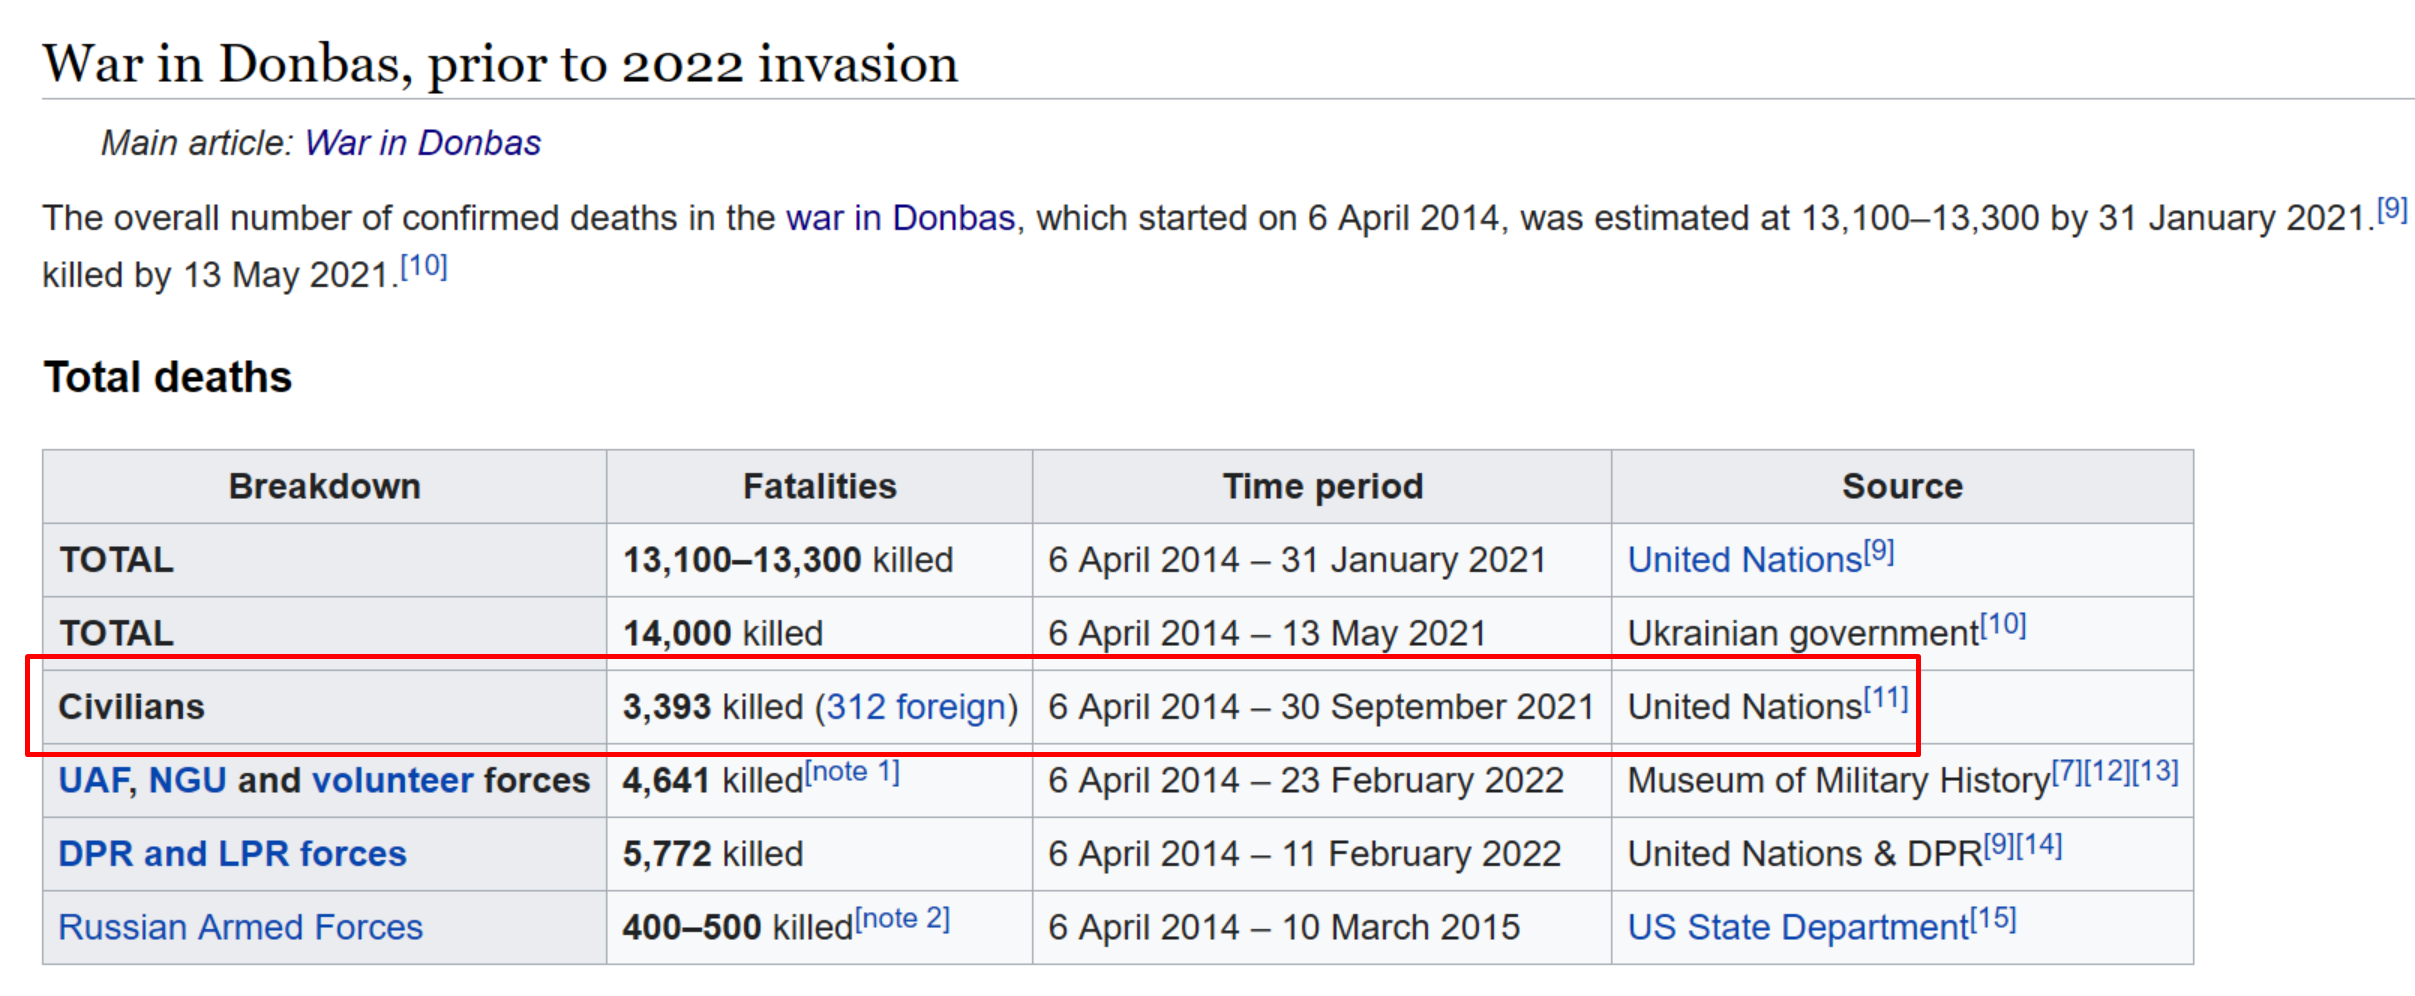Click the United Nations link in first TOTAL row

[1743, 560]
